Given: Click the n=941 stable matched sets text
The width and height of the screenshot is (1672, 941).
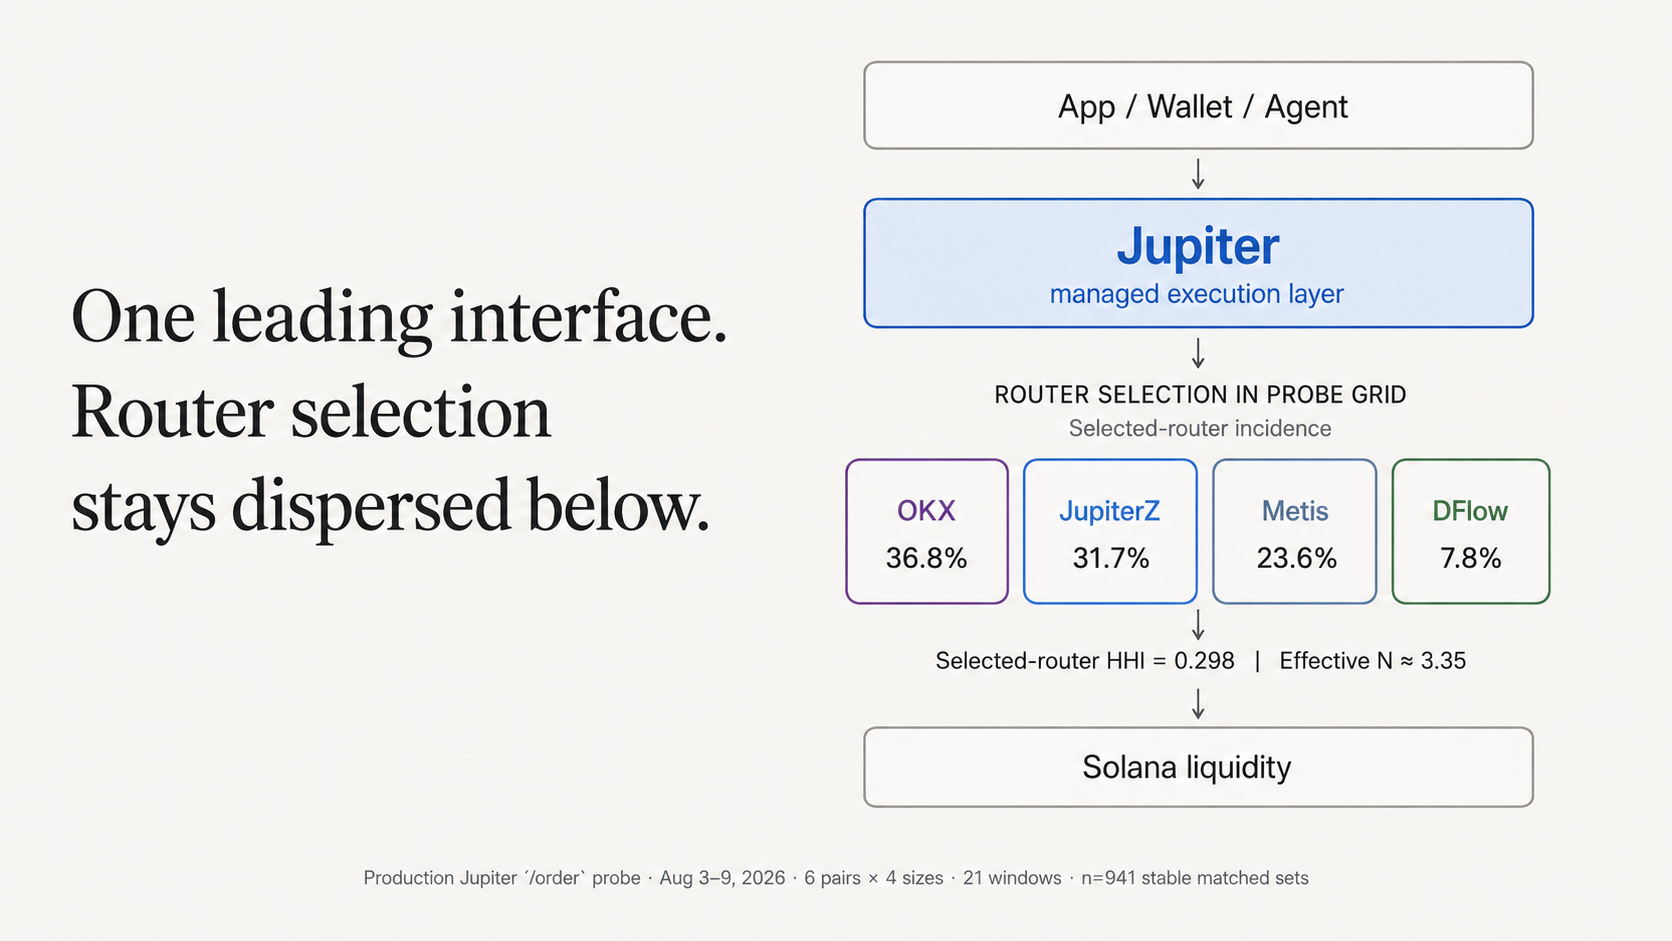Looking at the screenshot, I should click(x=1195, y=878).
